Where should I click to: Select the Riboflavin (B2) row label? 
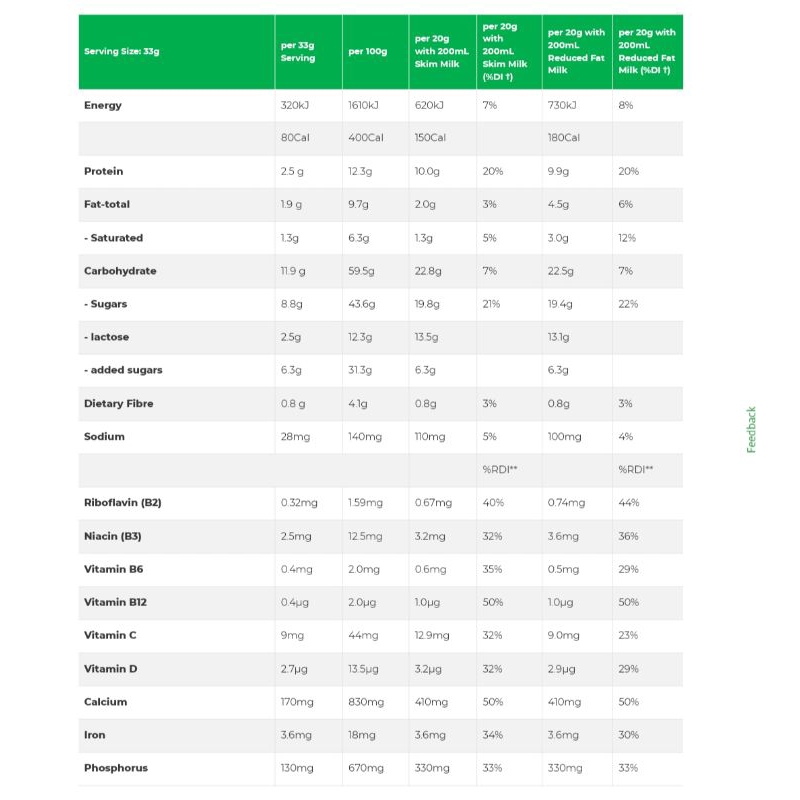123,502
